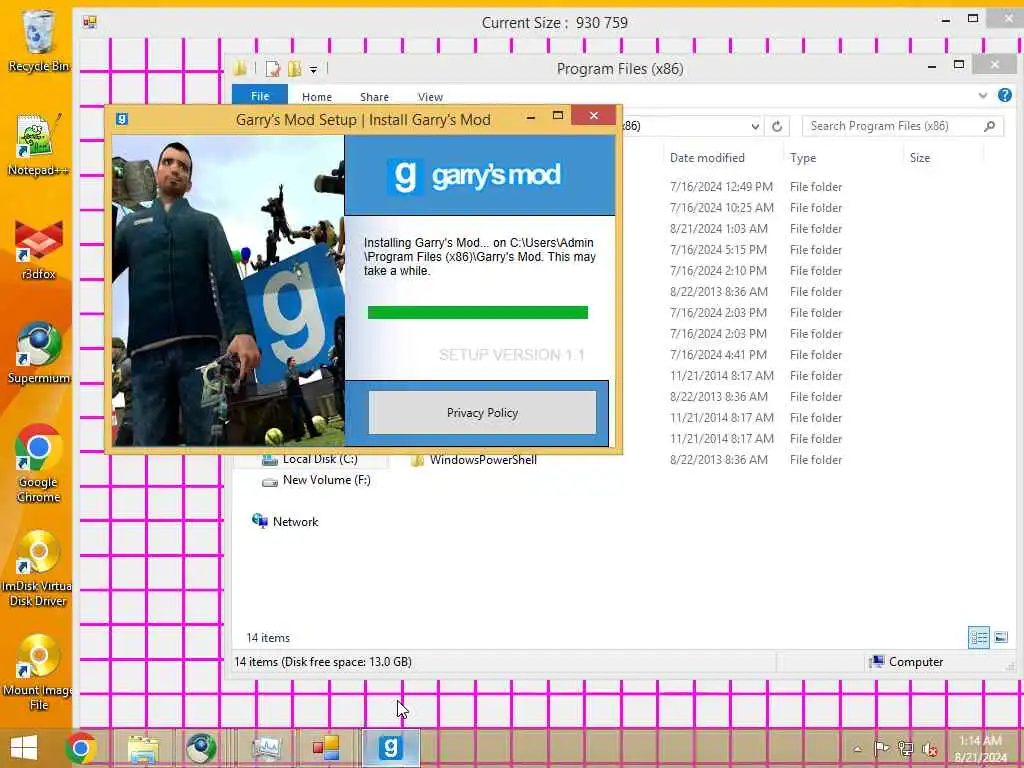Open Chrome from the taskbar
This screenshot has height=768, width=1024.
81,748
